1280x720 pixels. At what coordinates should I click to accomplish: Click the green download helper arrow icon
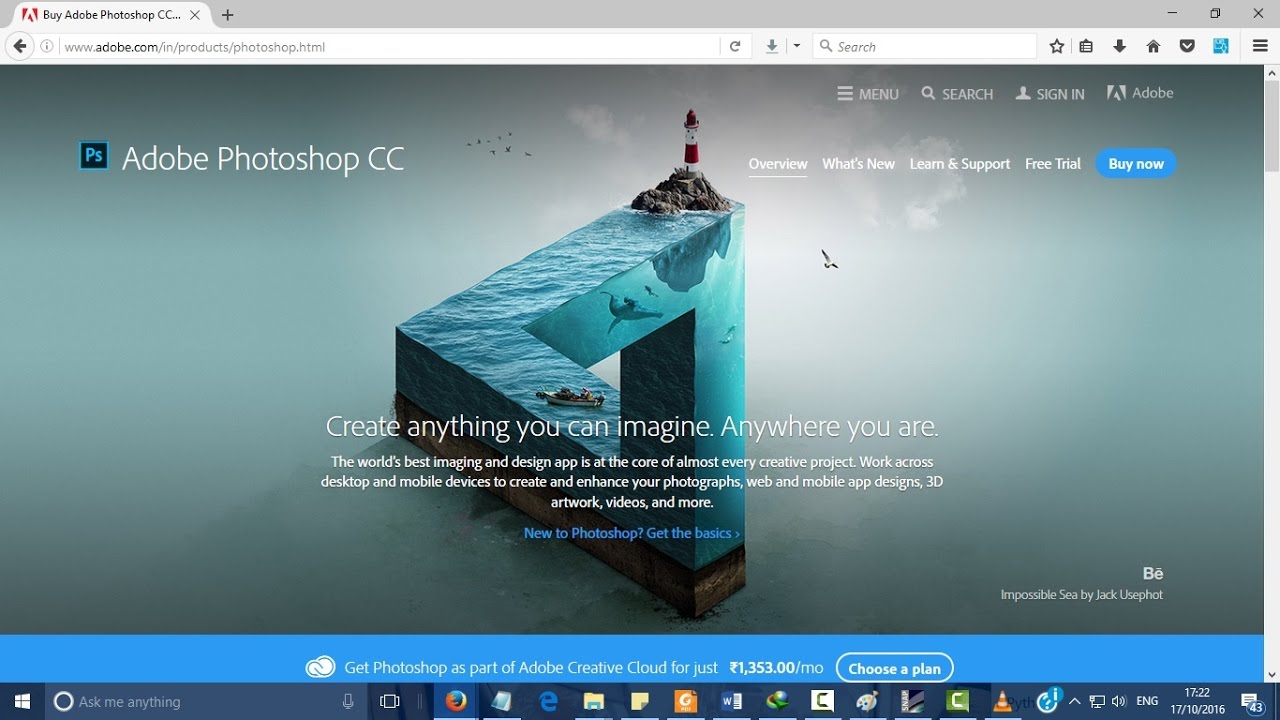click(772, 46)
